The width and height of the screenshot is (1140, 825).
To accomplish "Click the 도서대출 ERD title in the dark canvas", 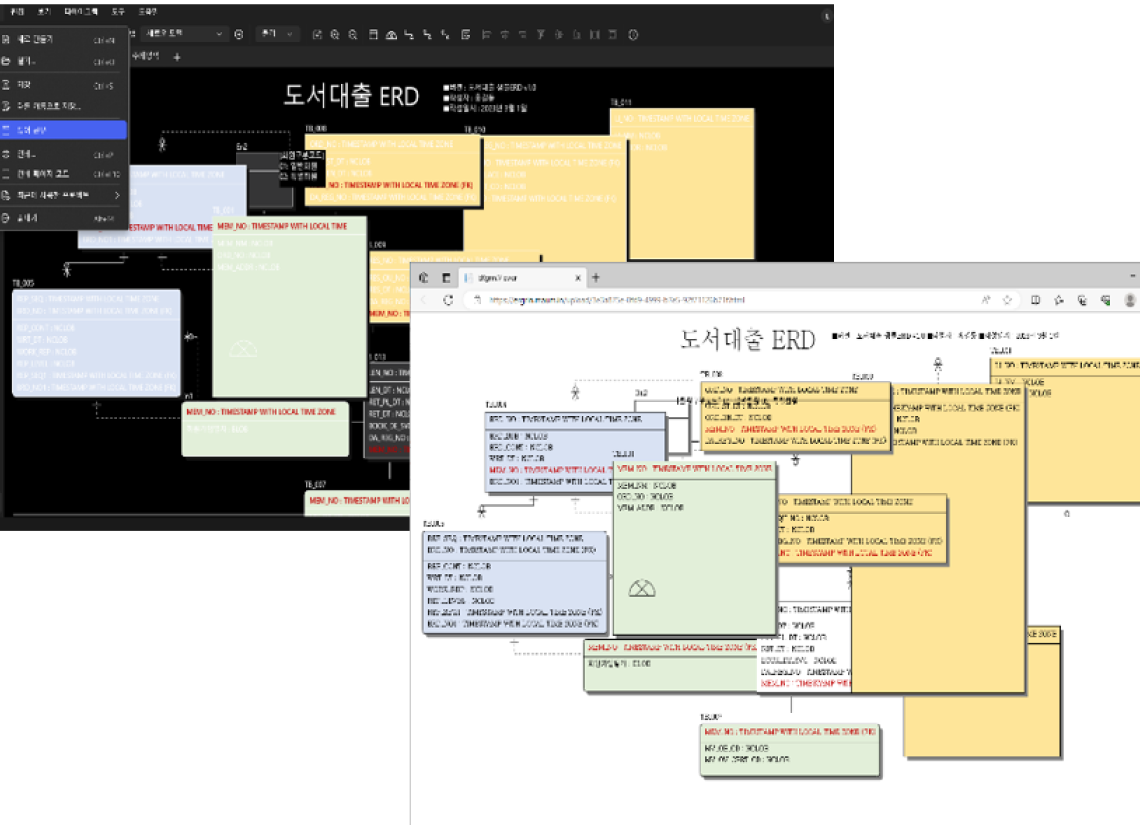I will coord(351,96).
